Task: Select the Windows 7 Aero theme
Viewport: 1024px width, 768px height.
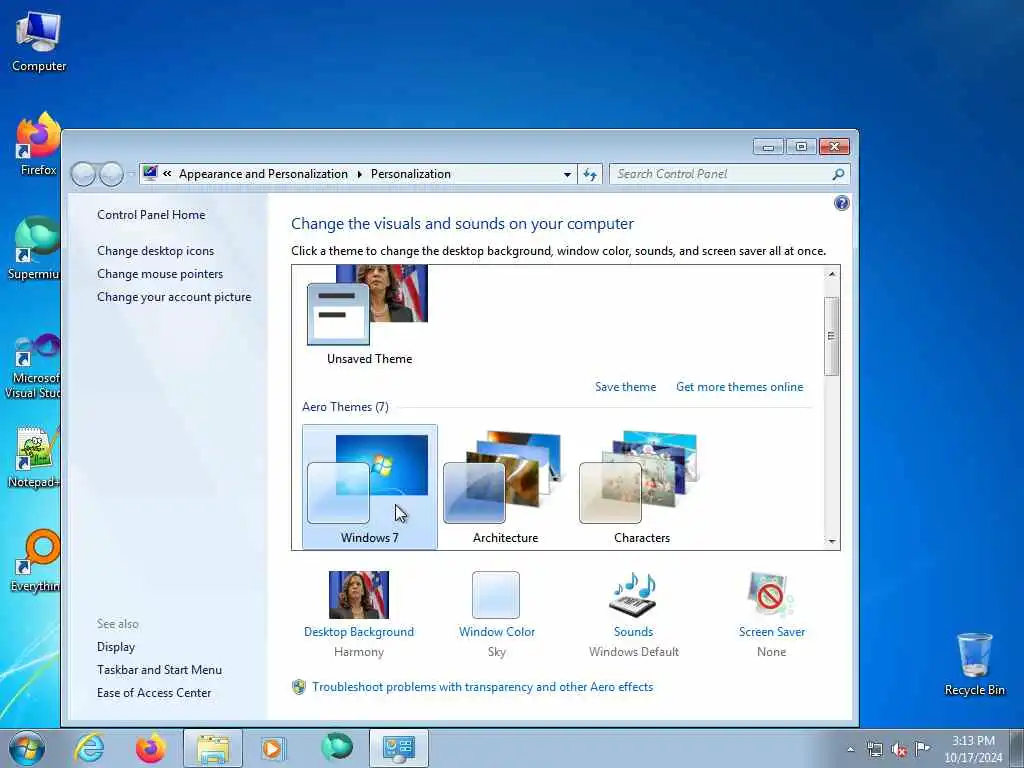Action: [x=370, y=487]
